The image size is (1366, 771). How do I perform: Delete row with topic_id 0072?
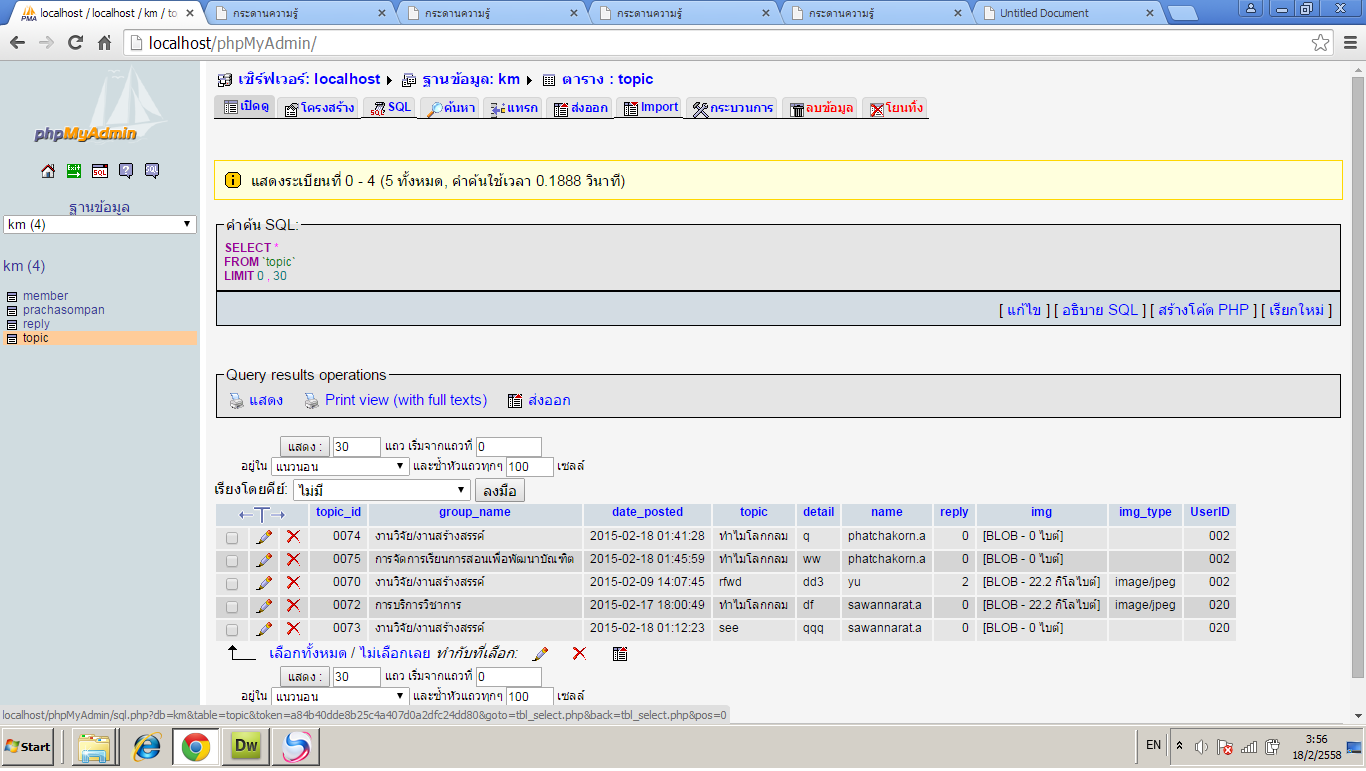pos(293,606)
